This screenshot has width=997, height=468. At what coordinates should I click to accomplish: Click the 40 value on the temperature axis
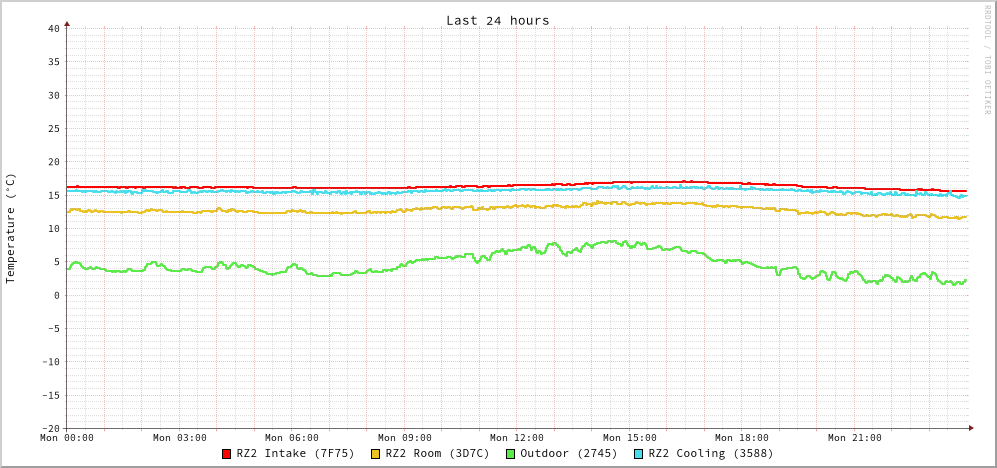point(53,28)
